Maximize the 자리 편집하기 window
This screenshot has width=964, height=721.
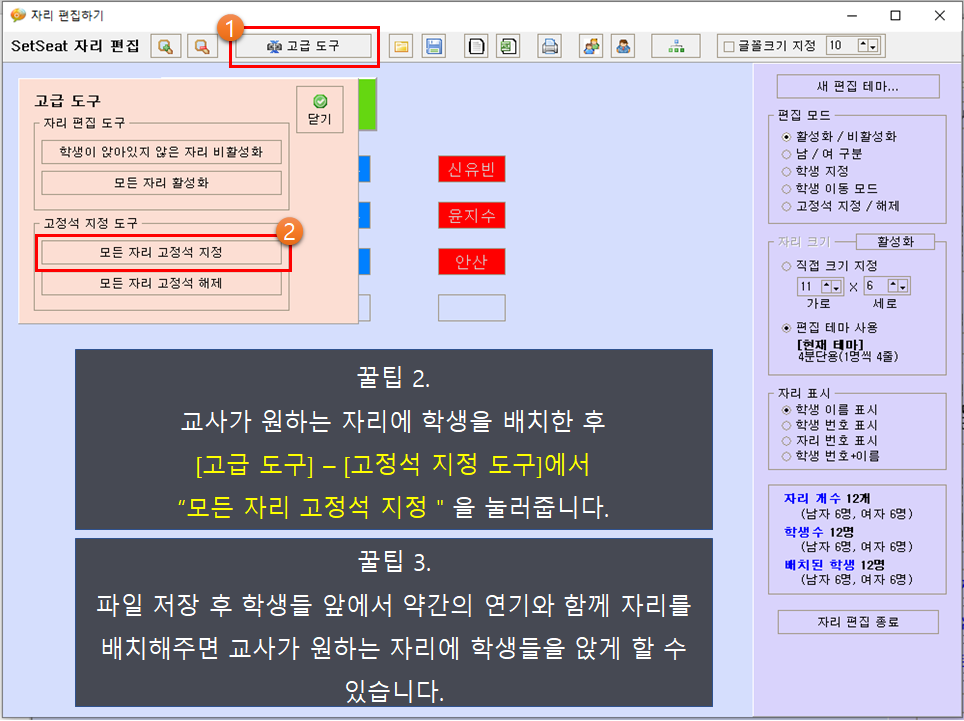point(895,15)
